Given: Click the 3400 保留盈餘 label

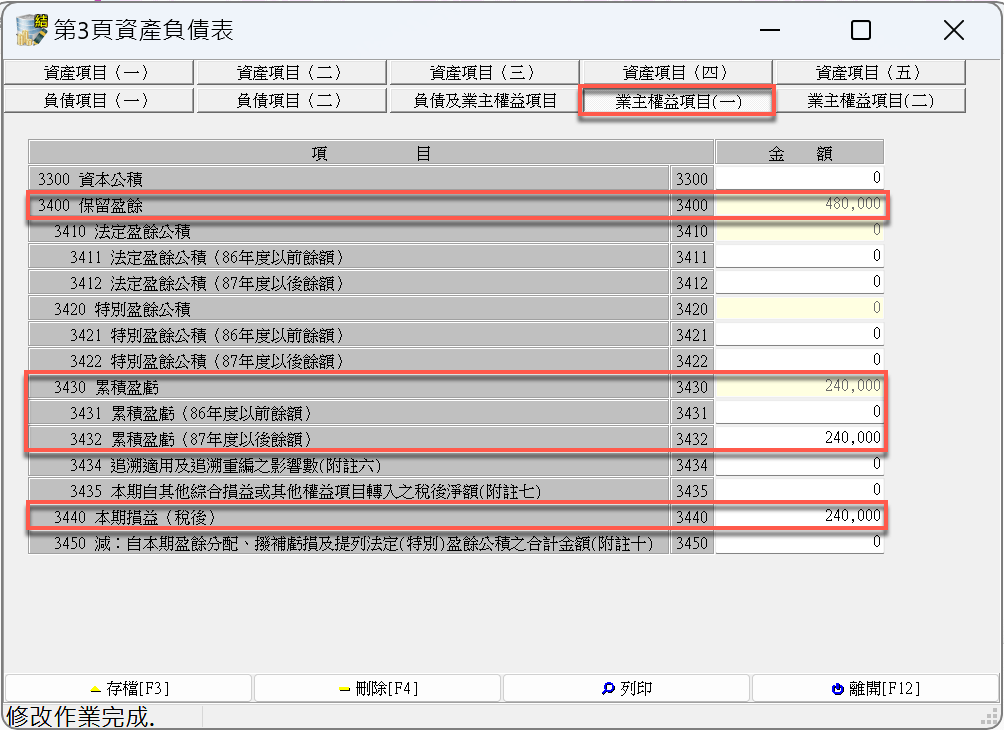Looking at the screenshot, I should [90, 206].
